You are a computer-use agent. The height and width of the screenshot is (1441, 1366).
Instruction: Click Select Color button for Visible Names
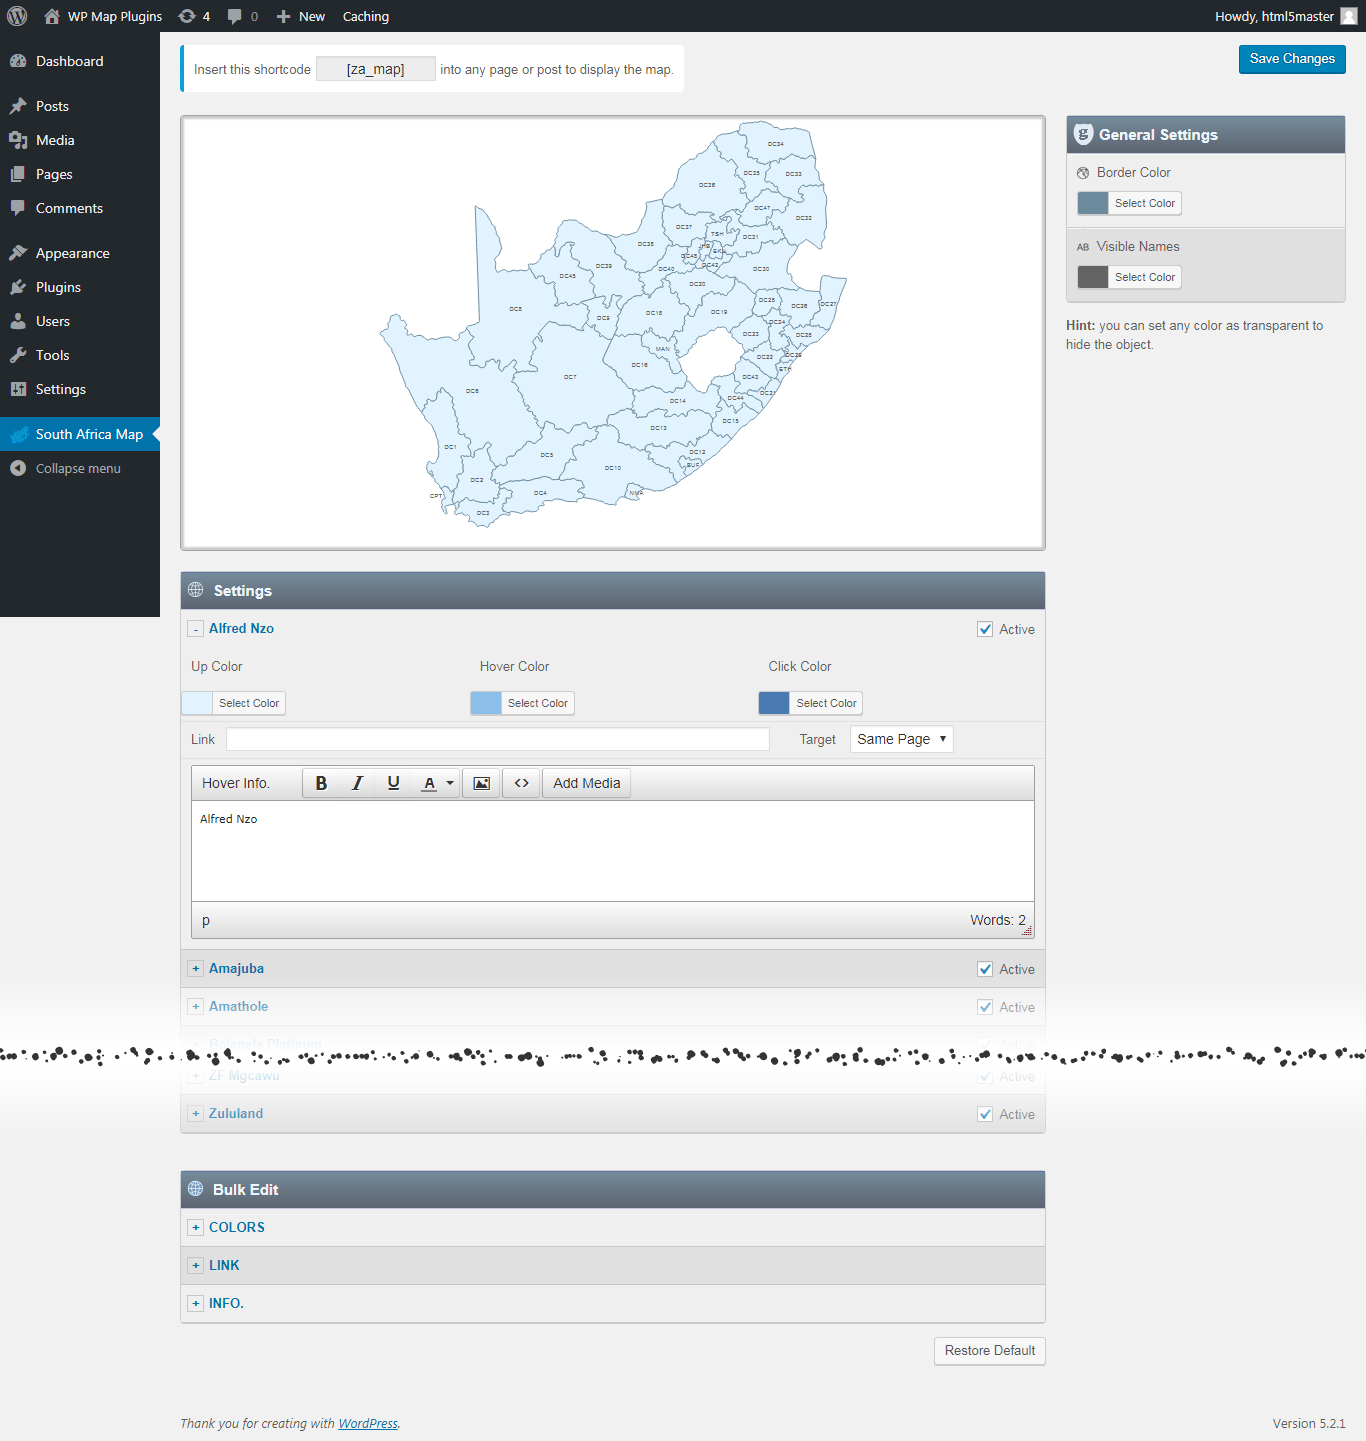point(1145,277)
